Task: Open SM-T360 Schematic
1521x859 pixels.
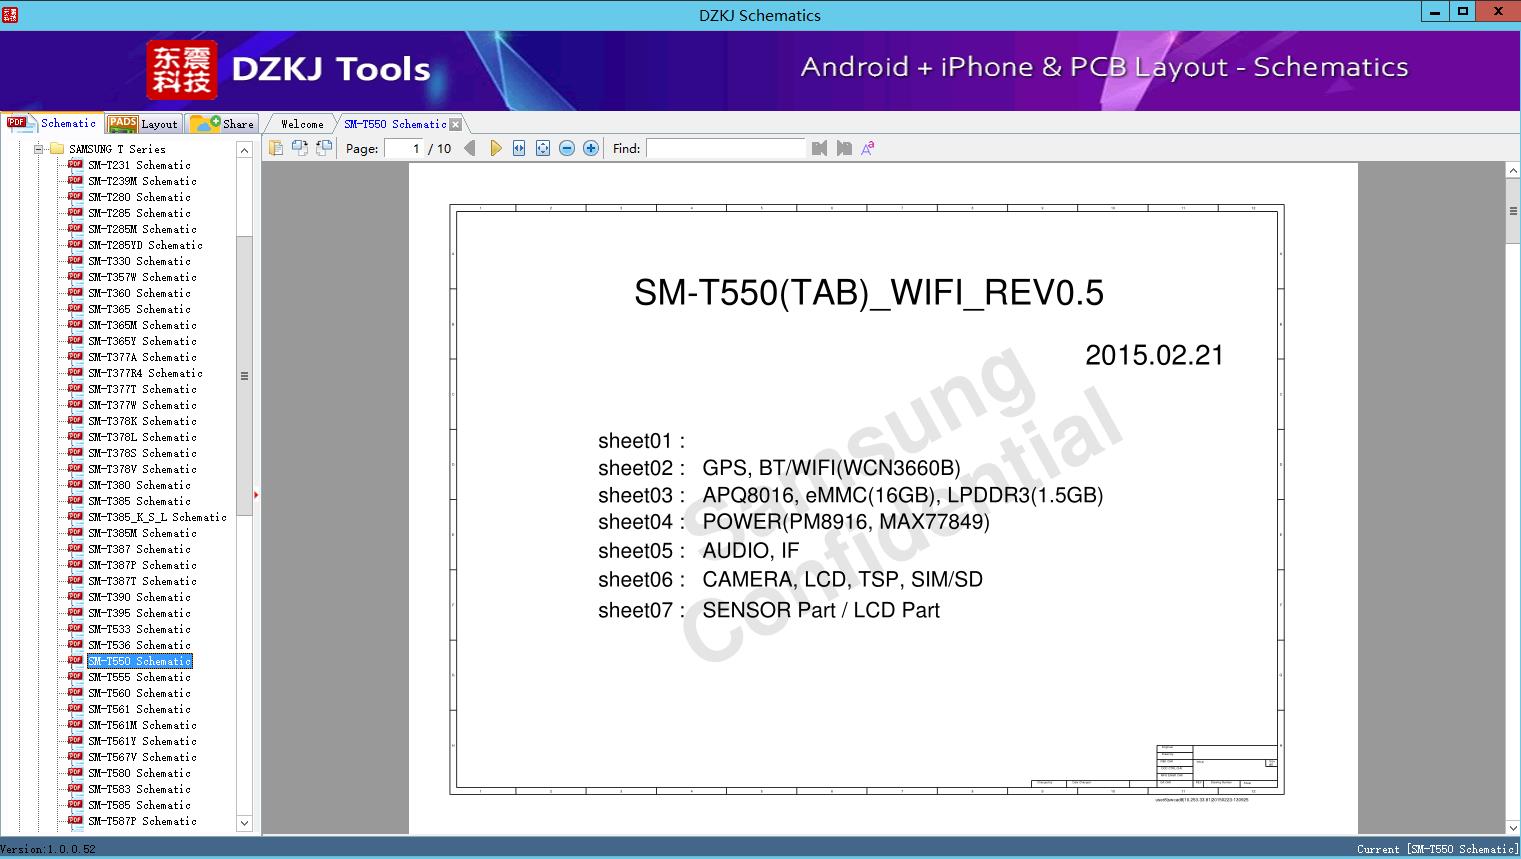Action: [x=139, y=293]
